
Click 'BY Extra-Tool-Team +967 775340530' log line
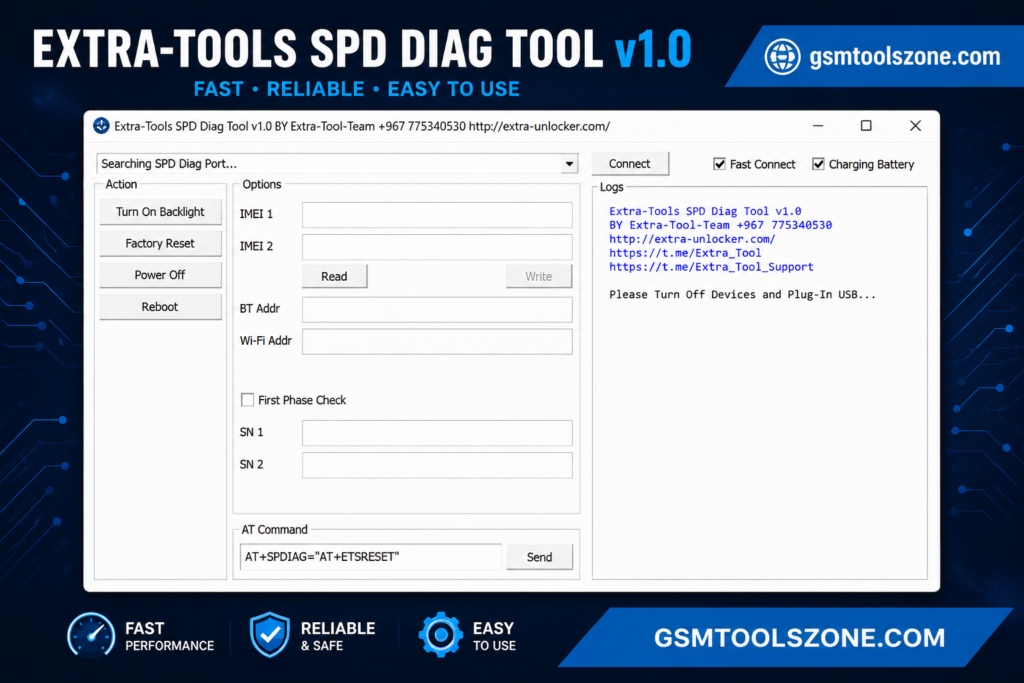click(720, 225)
